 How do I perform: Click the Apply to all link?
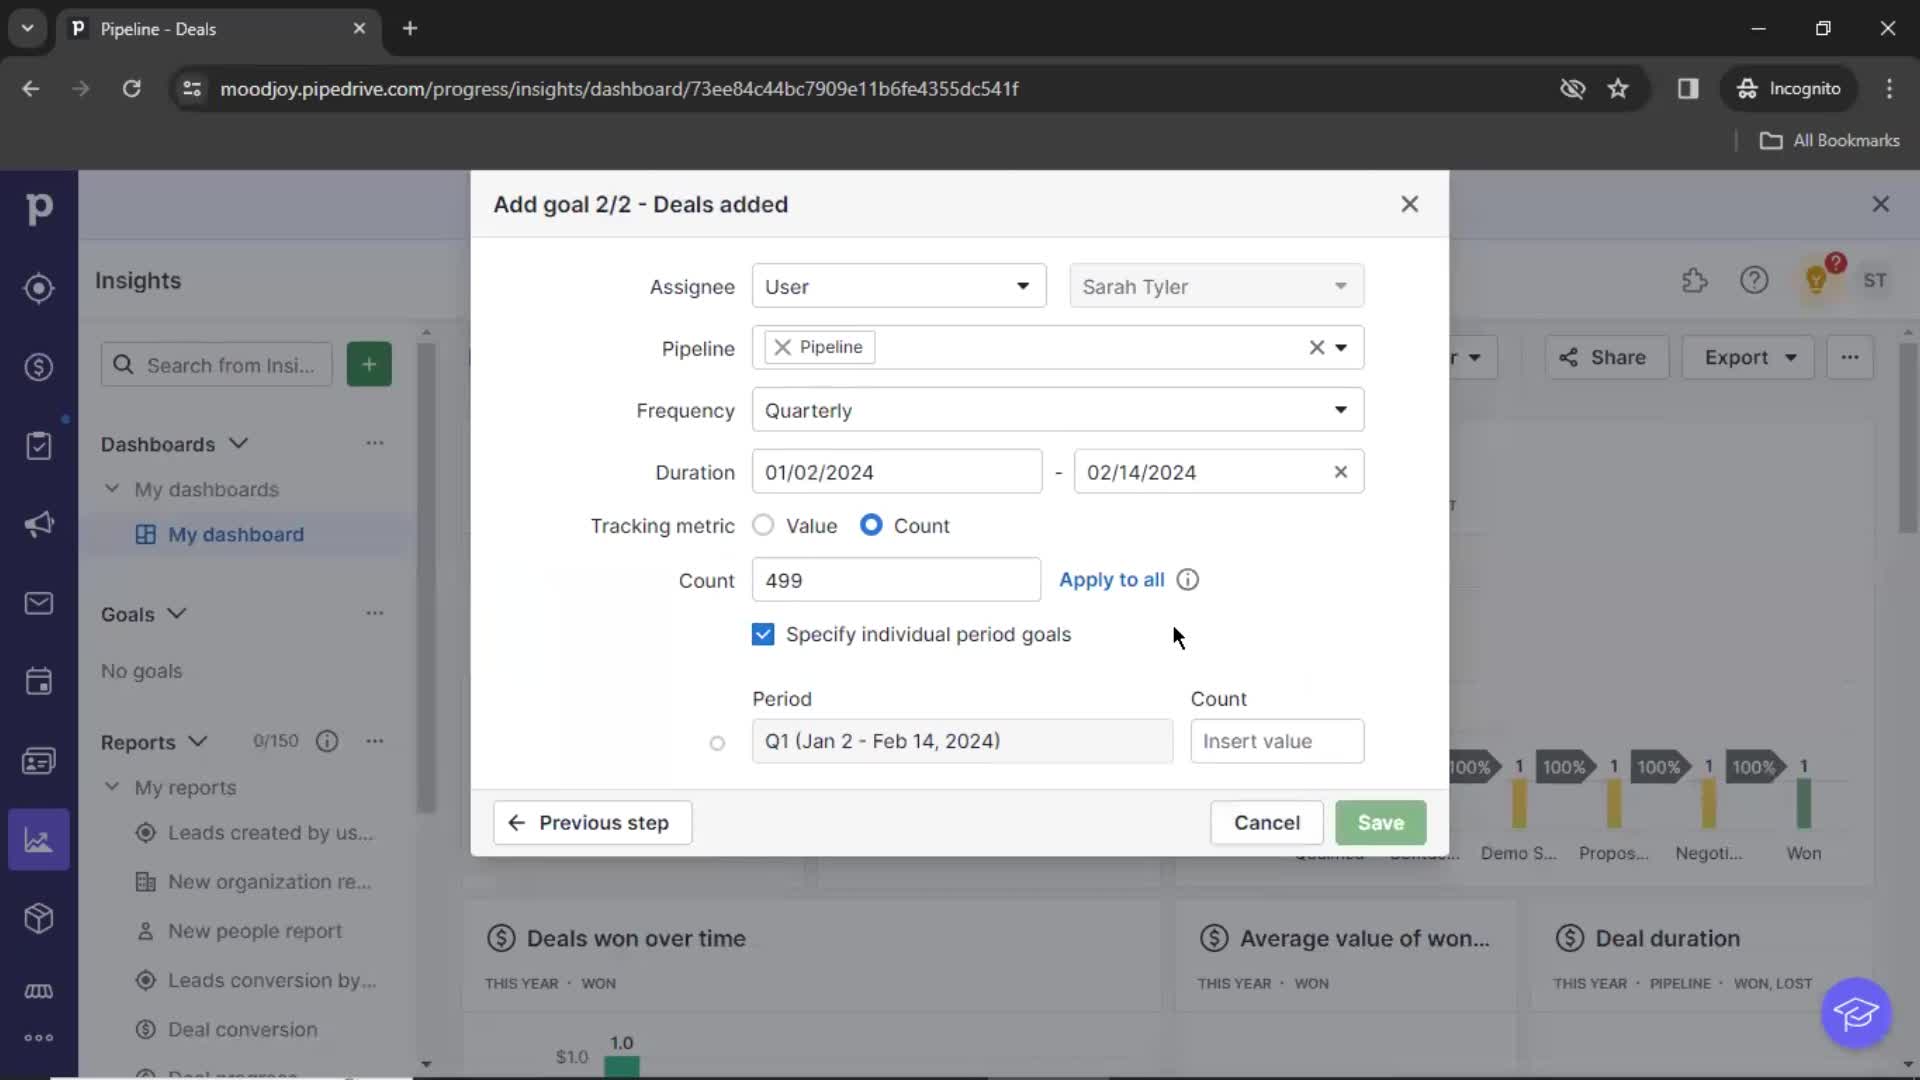[1112, 579]
